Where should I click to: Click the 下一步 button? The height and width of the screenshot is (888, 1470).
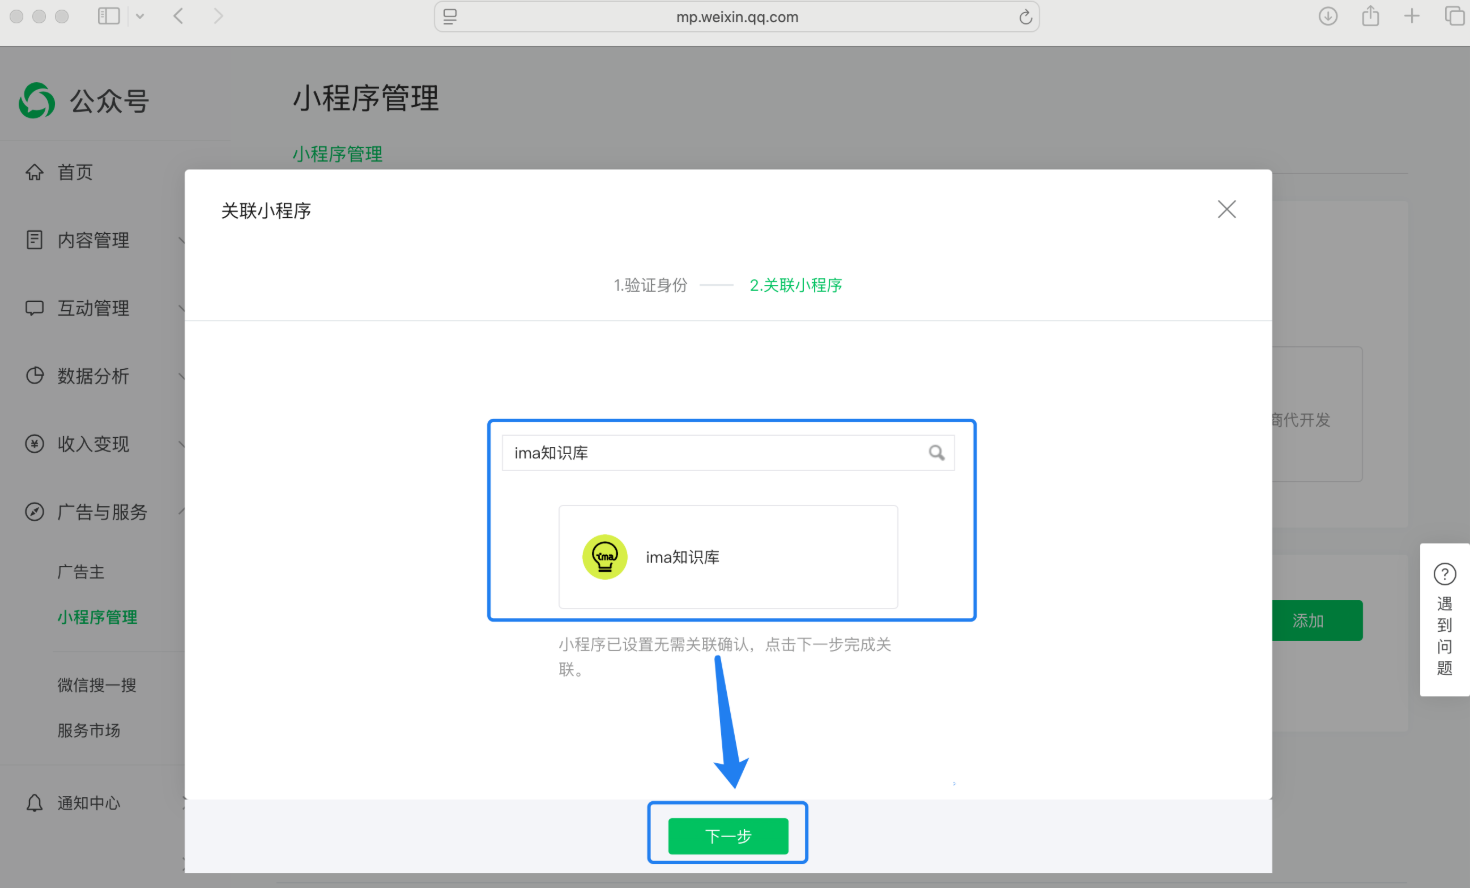pos(728,836)
